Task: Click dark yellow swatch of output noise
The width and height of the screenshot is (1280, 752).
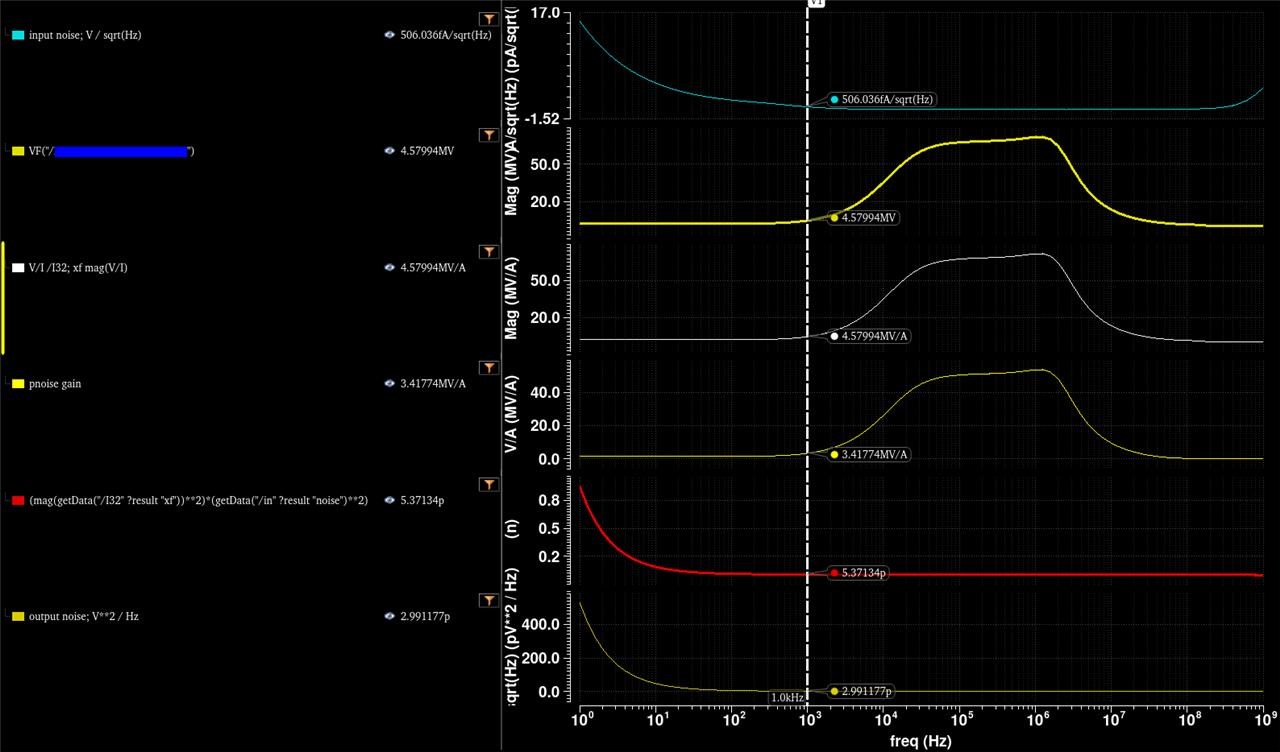Action: coord(18,617)
